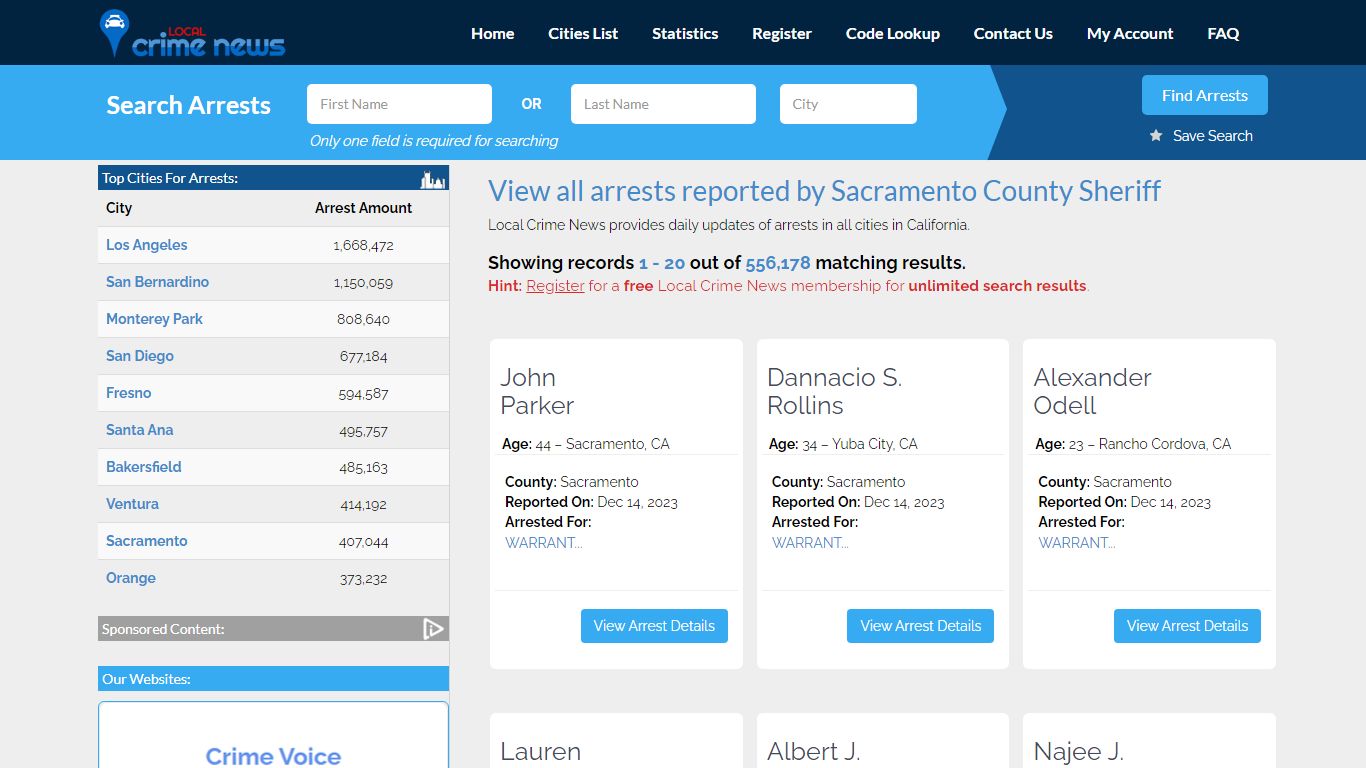This screenshot has width=1366, height=768.
Task: Open WARRANT link on Alexander Odell card
Action: coord(1077,542)
